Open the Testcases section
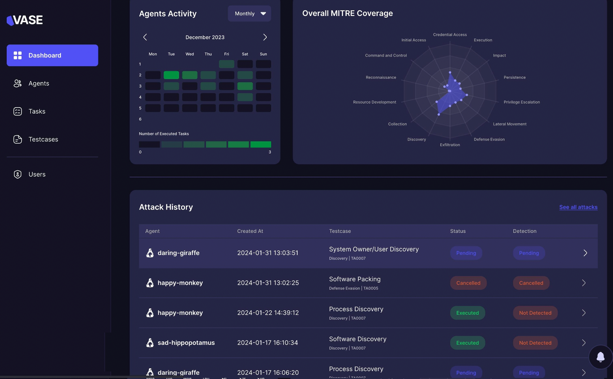613x379 pixels. coord(43,139)
